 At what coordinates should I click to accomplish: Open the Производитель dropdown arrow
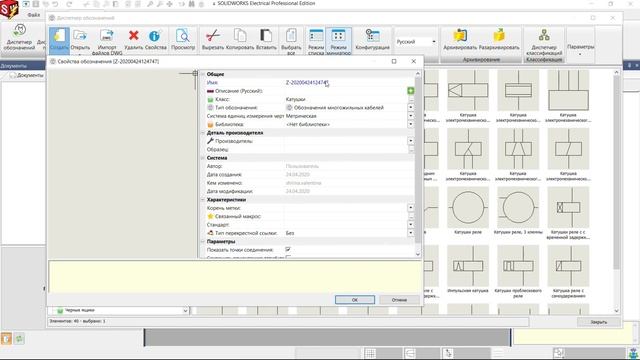411,141
